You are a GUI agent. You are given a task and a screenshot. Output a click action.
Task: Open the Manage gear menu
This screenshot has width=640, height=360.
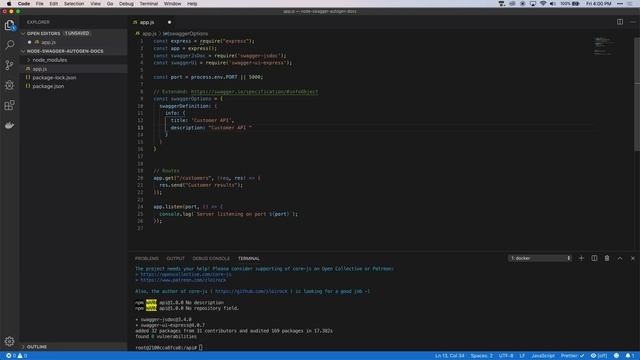9,341
